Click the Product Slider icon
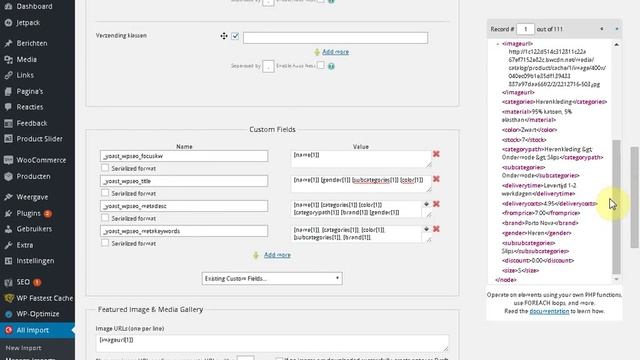 tap(8, 139)
